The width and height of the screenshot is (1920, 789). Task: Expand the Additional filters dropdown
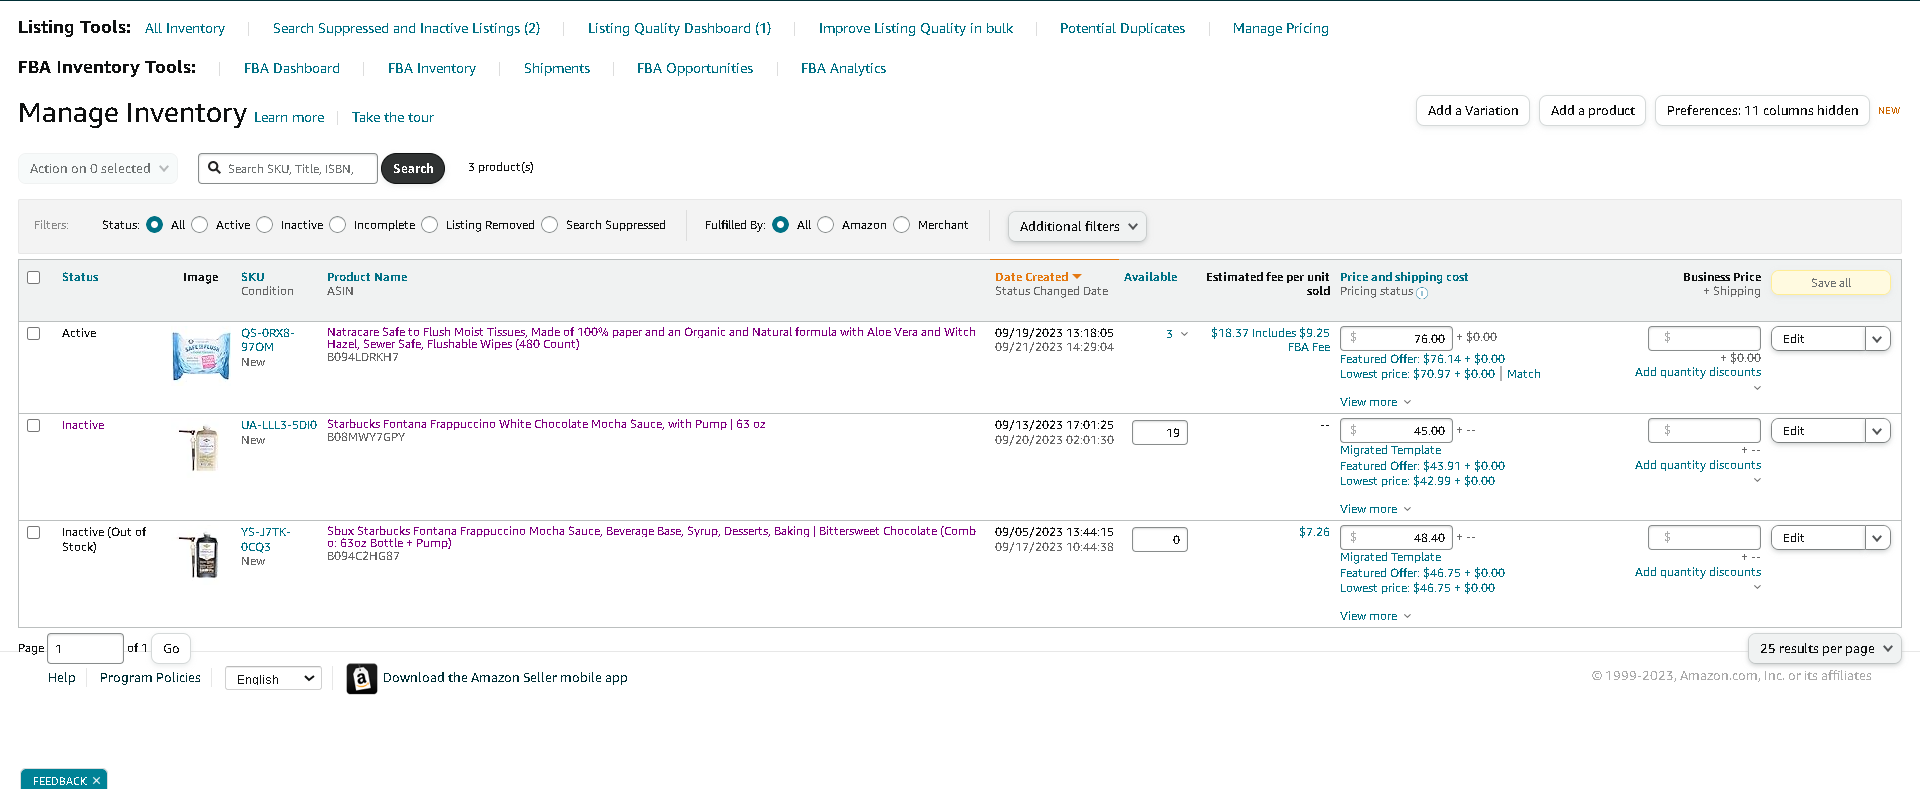[x=1077, y=227]
